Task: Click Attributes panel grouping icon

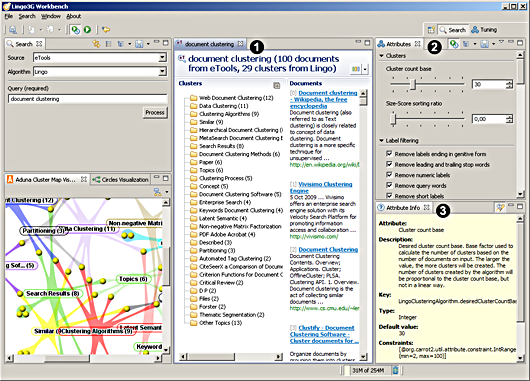Action: point(466,44)
